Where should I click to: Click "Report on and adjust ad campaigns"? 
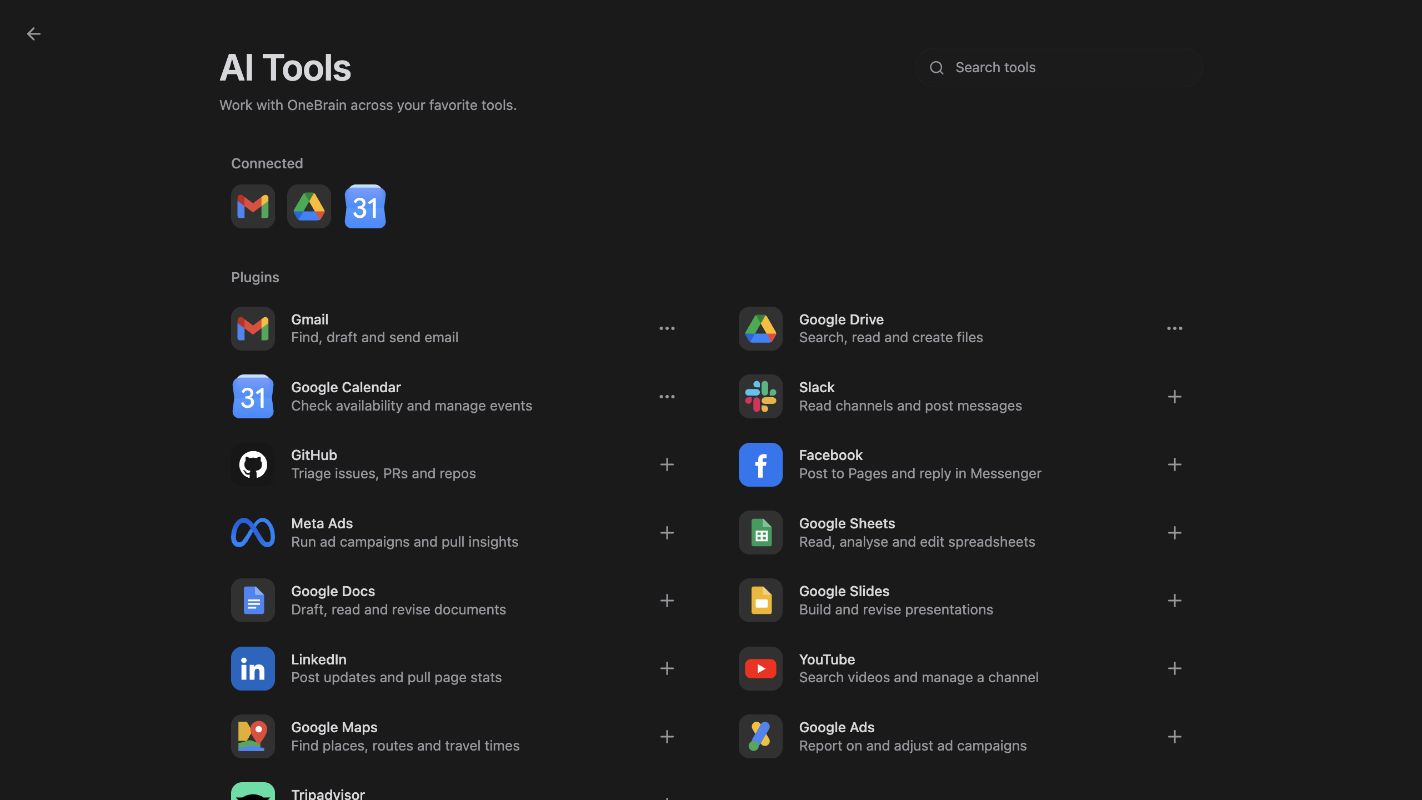913,745
